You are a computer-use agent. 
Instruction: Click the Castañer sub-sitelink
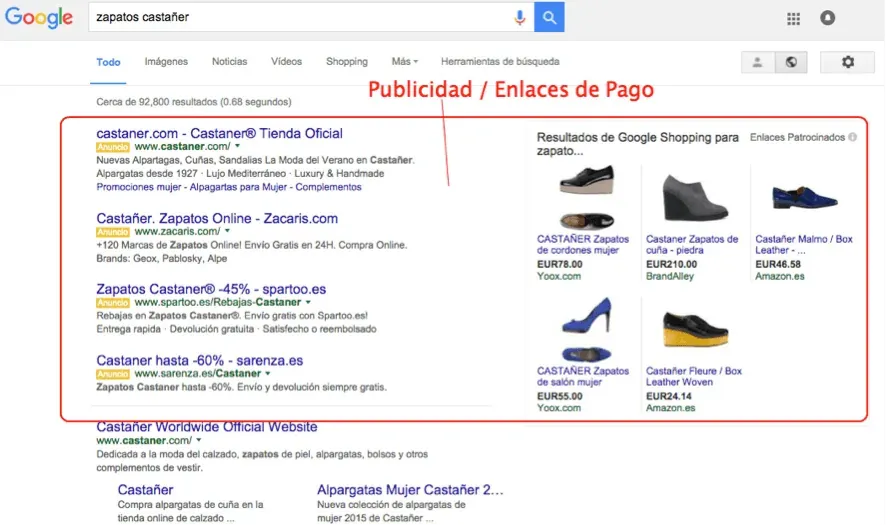(145, 490)
